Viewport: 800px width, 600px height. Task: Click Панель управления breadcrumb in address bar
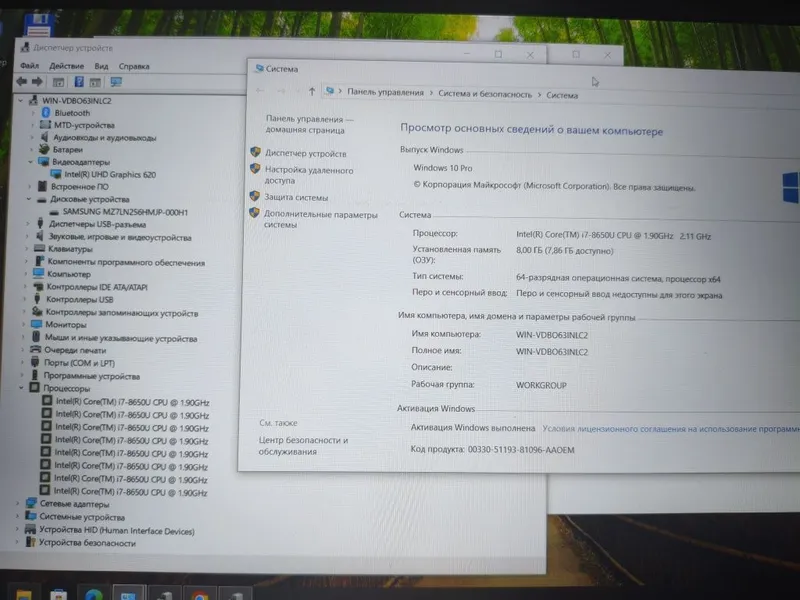[x=385, y=92]
